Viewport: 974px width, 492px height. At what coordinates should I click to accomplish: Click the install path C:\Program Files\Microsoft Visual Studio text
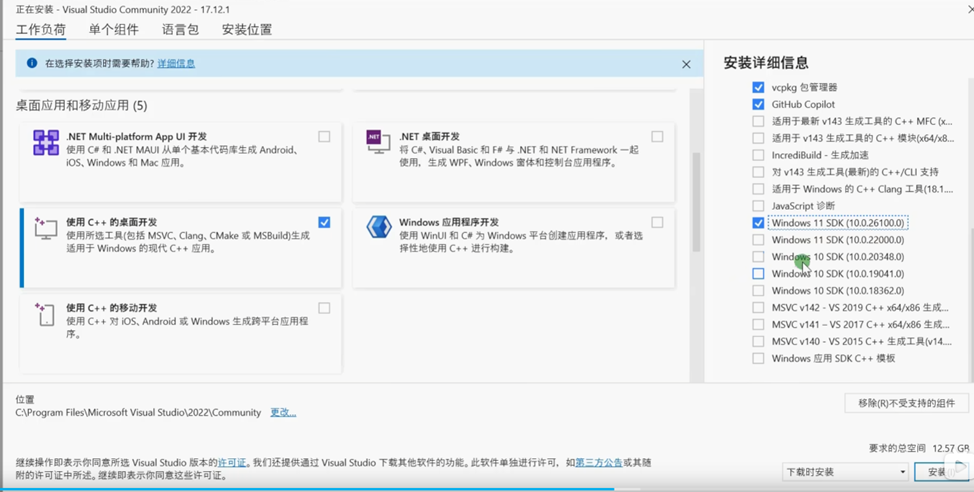[138, 412]
